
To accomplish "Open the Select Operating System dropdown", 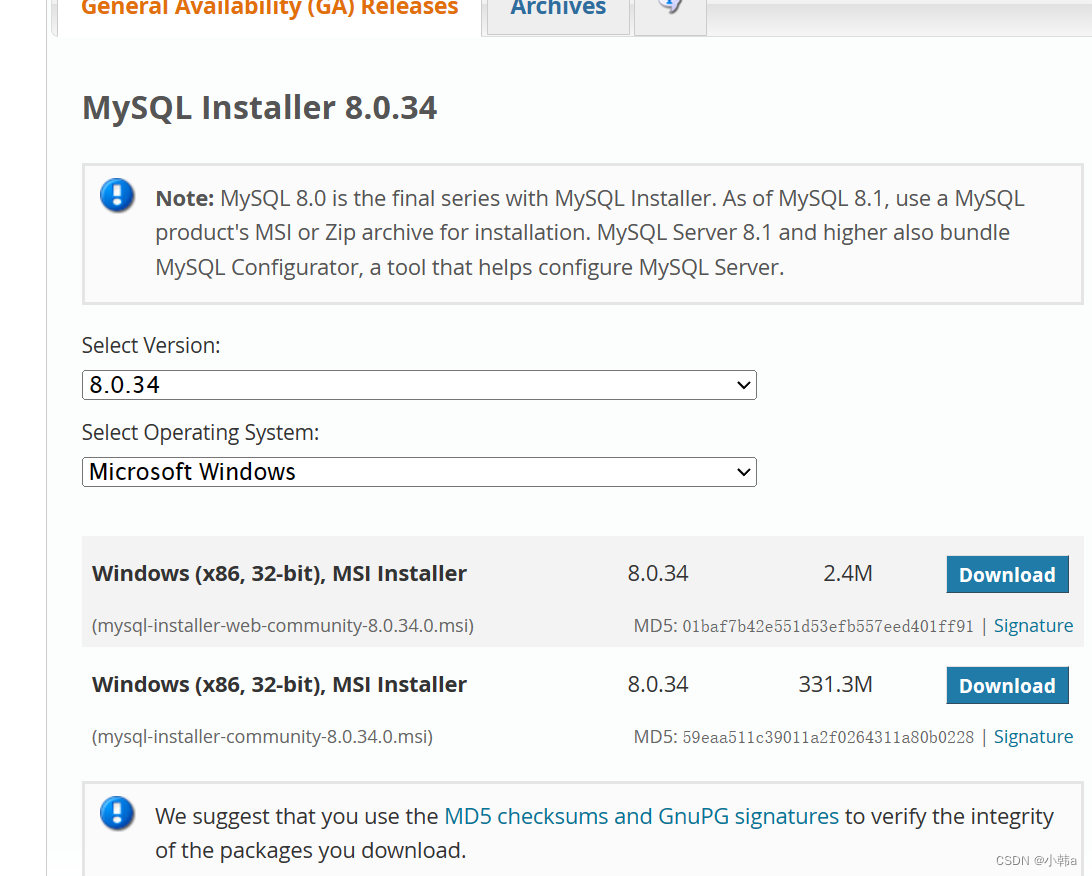I will point(418,472).
